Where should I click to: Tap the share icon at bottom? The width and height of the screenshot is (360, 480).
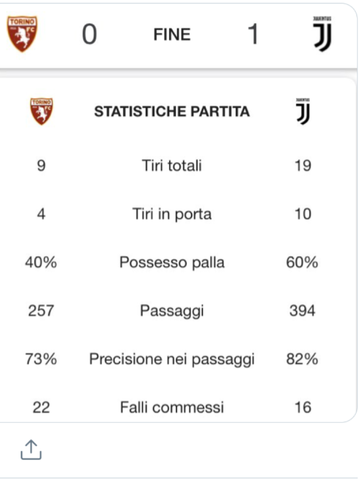(x=31, y=450)
